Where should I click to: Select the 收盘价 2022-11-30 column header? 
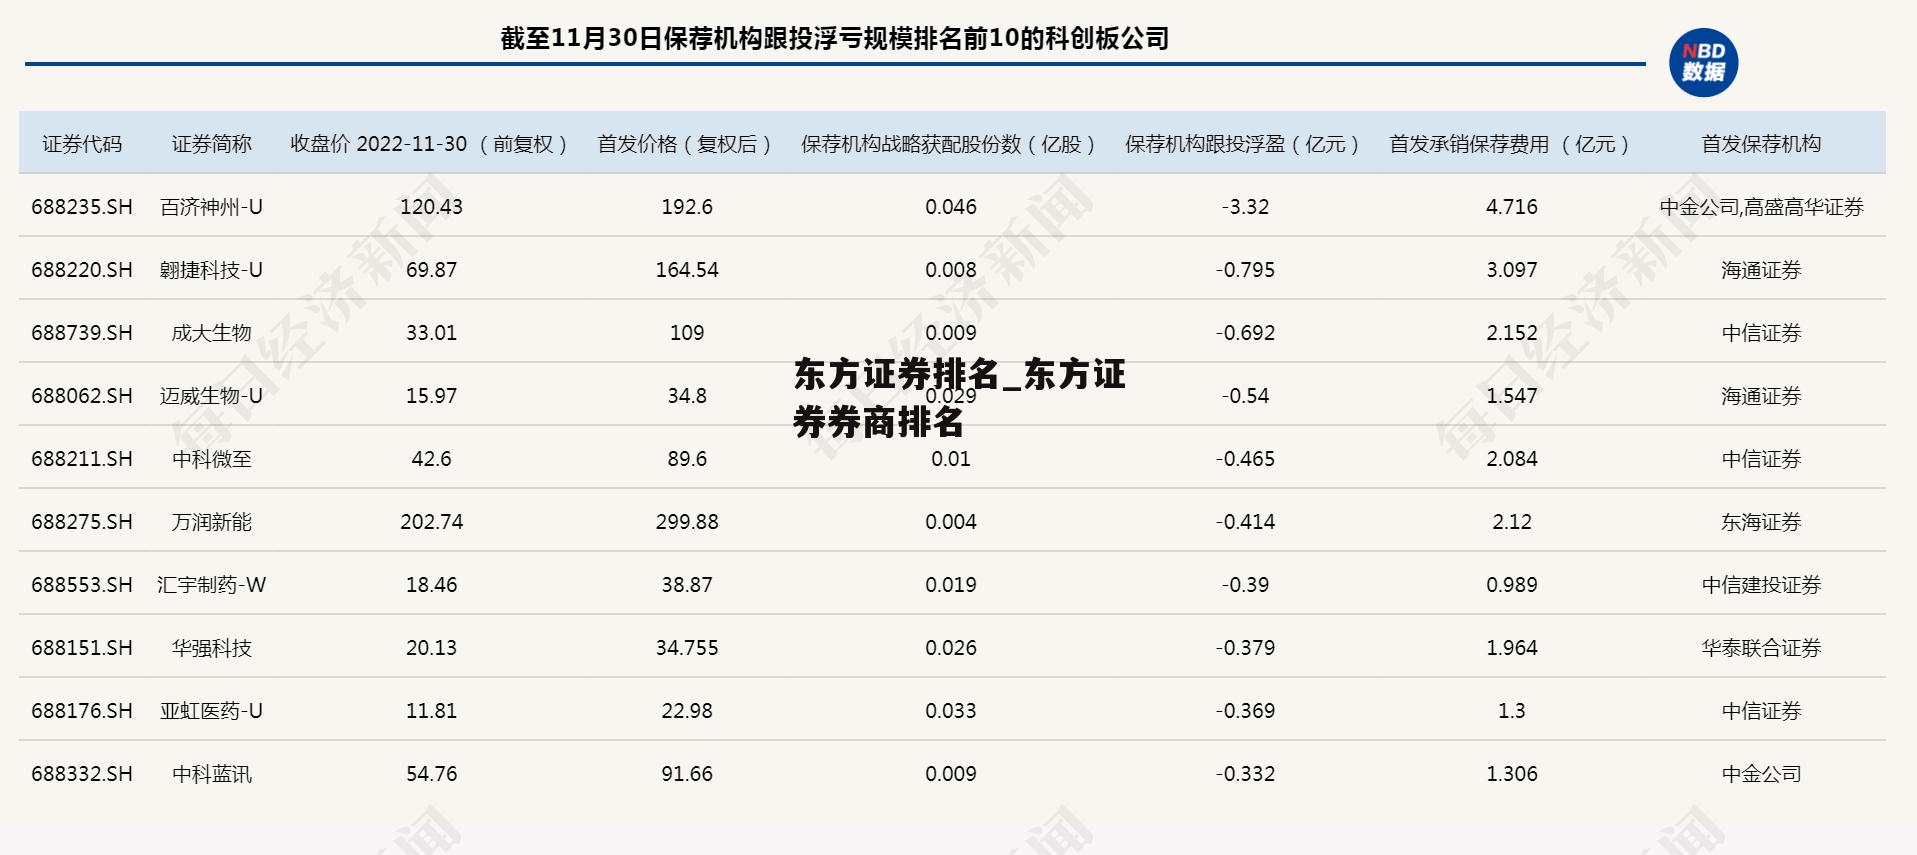[430, 144]
